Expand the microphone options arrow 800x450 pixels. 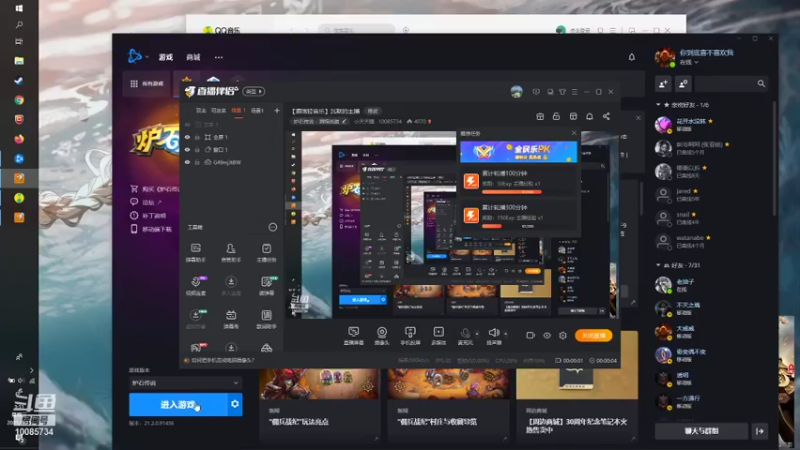pos(477,334)
